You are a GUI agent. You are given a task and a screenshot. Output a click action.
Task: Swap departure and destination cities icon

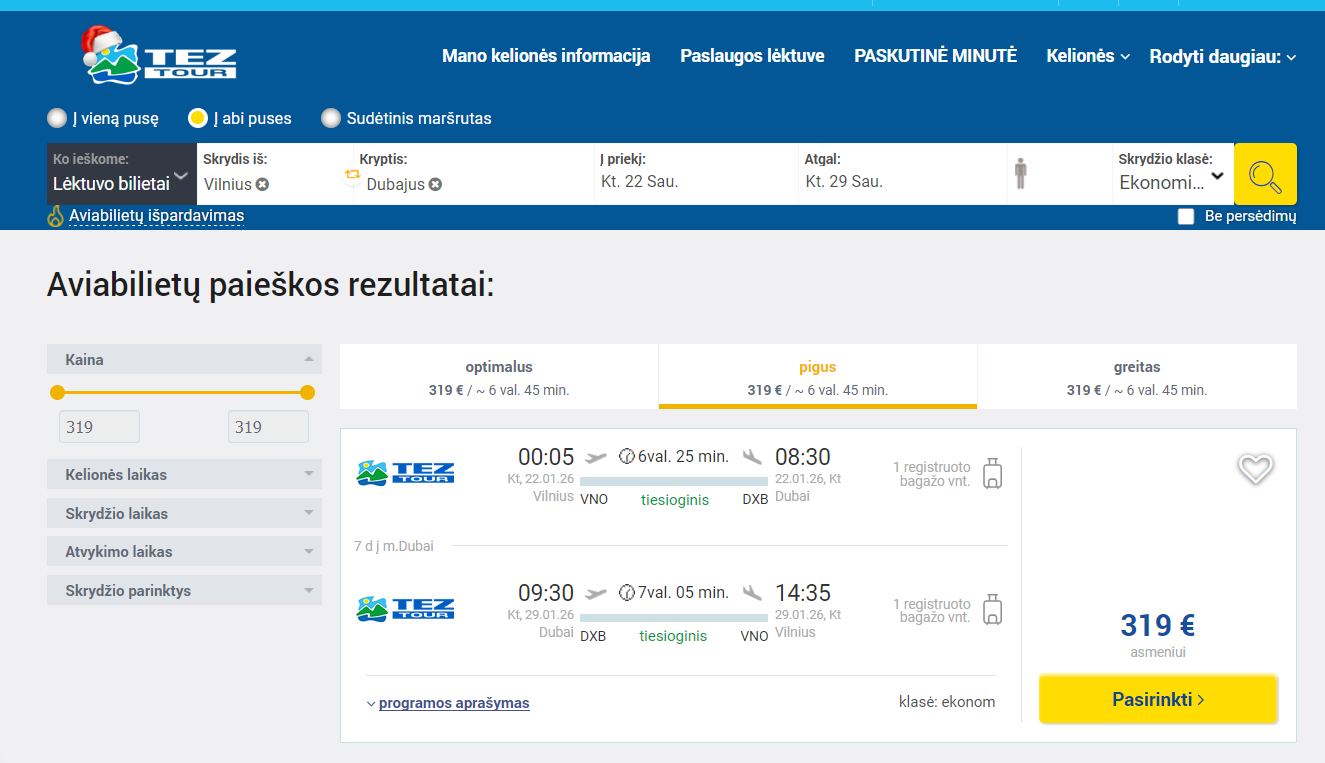click(352, 175)
